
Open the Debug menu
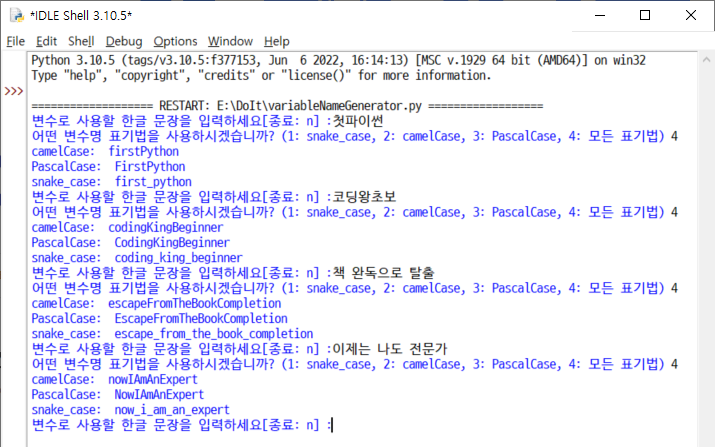tap(124, 42)
